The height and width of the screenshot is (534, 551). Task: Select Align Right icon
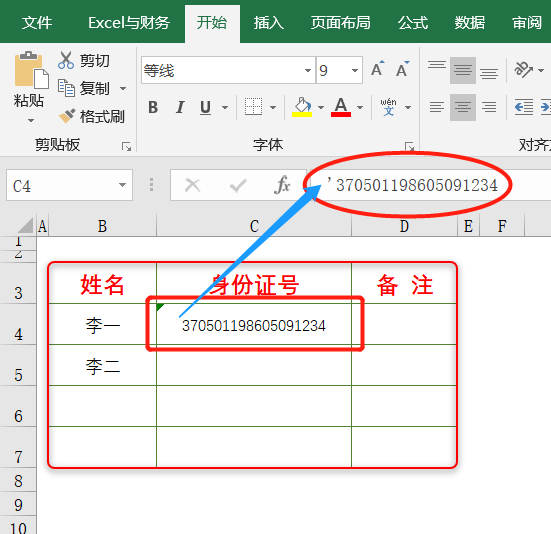pyautogui.click(x=489, y=107)
